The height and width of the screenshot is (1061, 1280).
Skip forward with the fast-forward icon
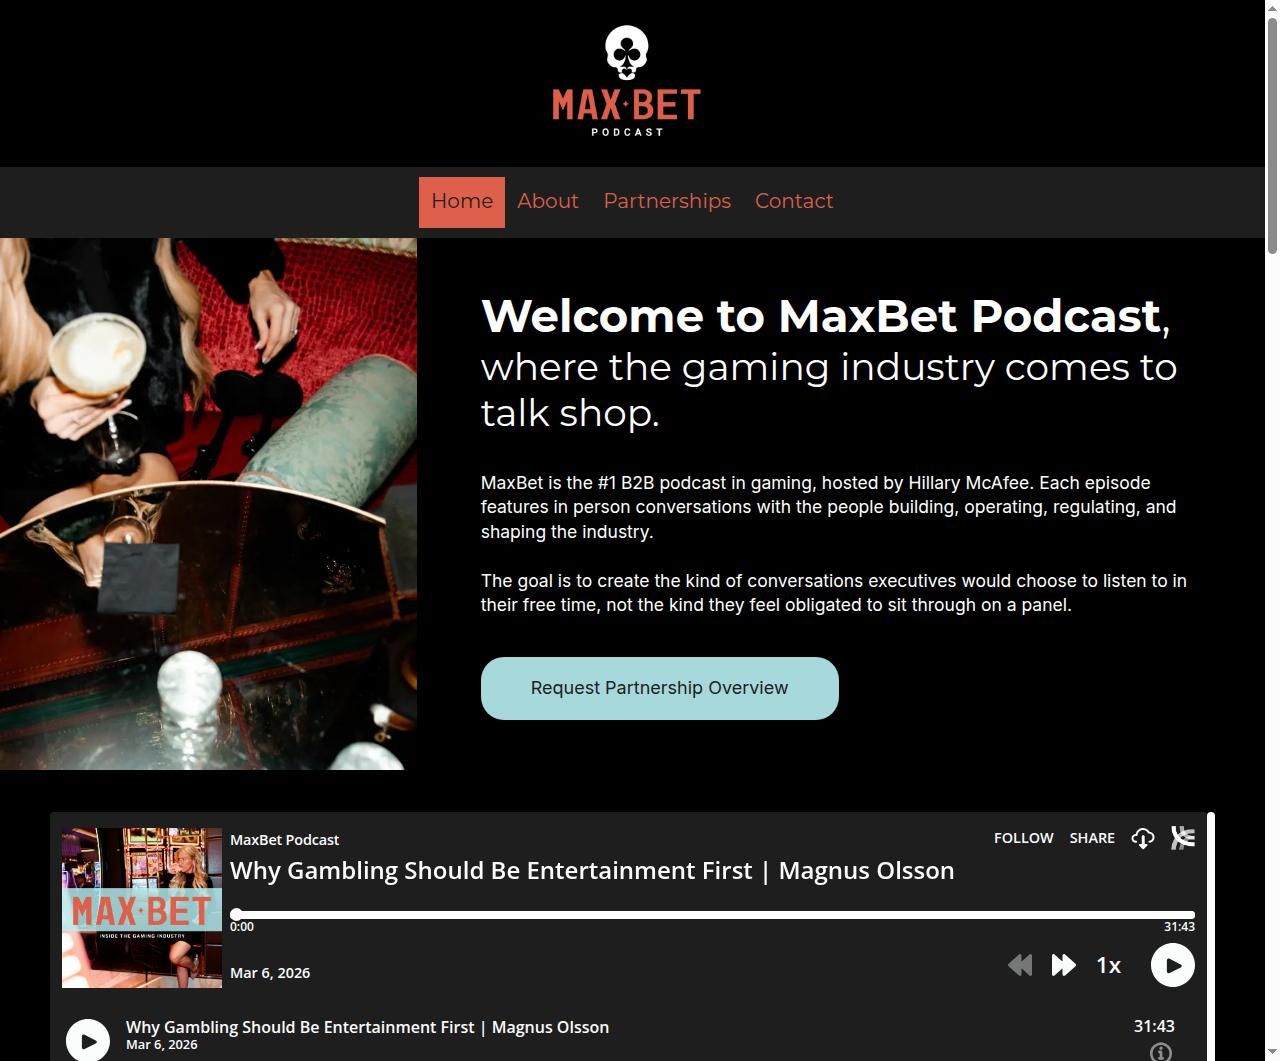(1064, 965)
